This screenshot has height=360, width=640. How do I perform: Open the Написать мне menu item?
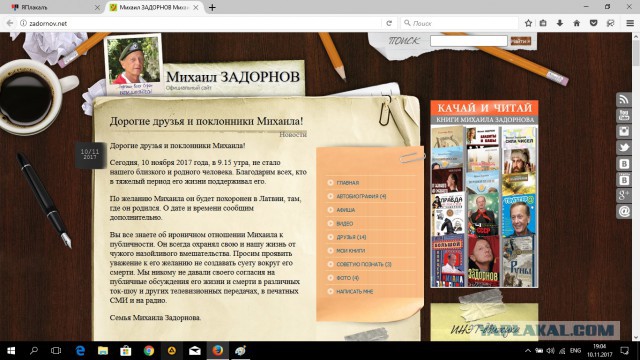[x=354, y=292]
